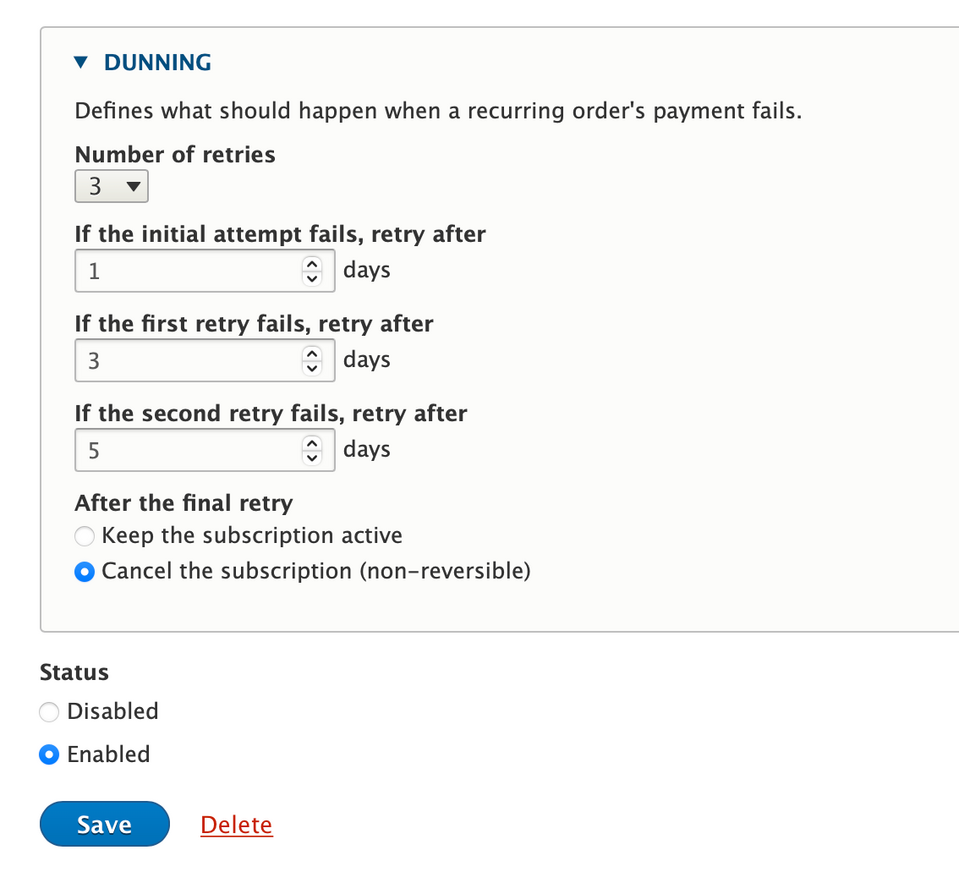Increase first retry days value

click(312, 354)
